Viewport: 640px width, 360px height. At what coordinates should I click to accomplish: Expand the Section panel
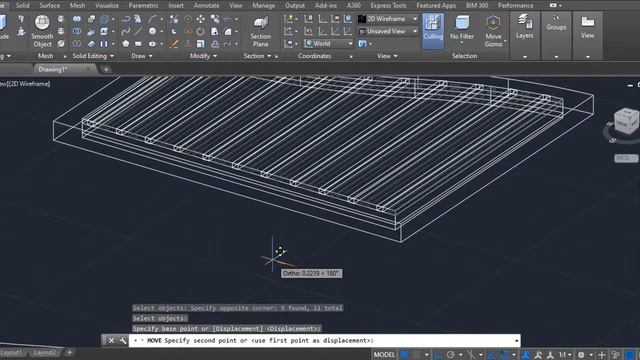pos(257,56)
